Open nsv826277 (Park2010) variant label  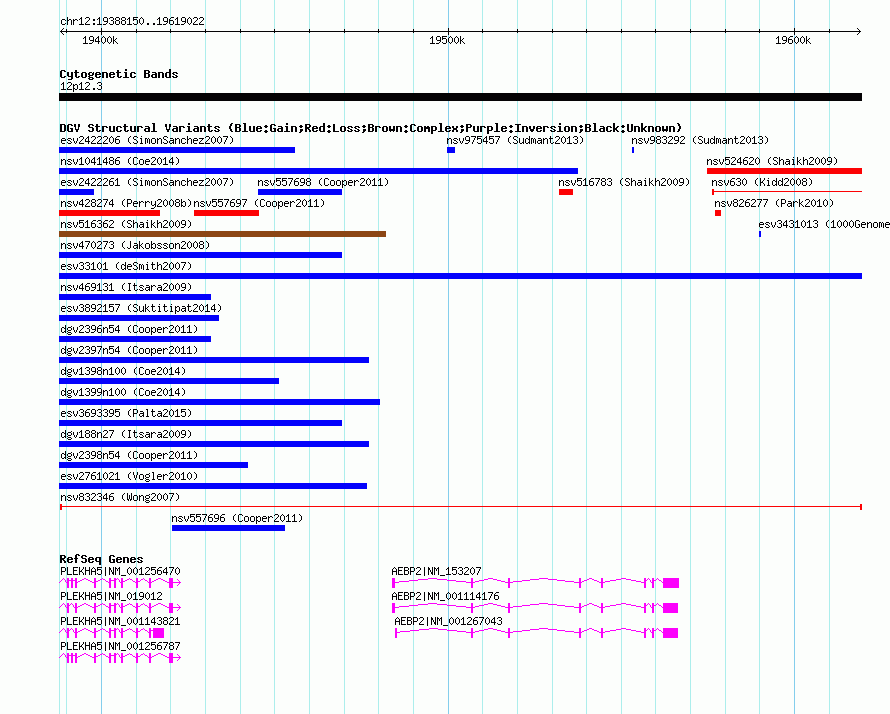774,203
